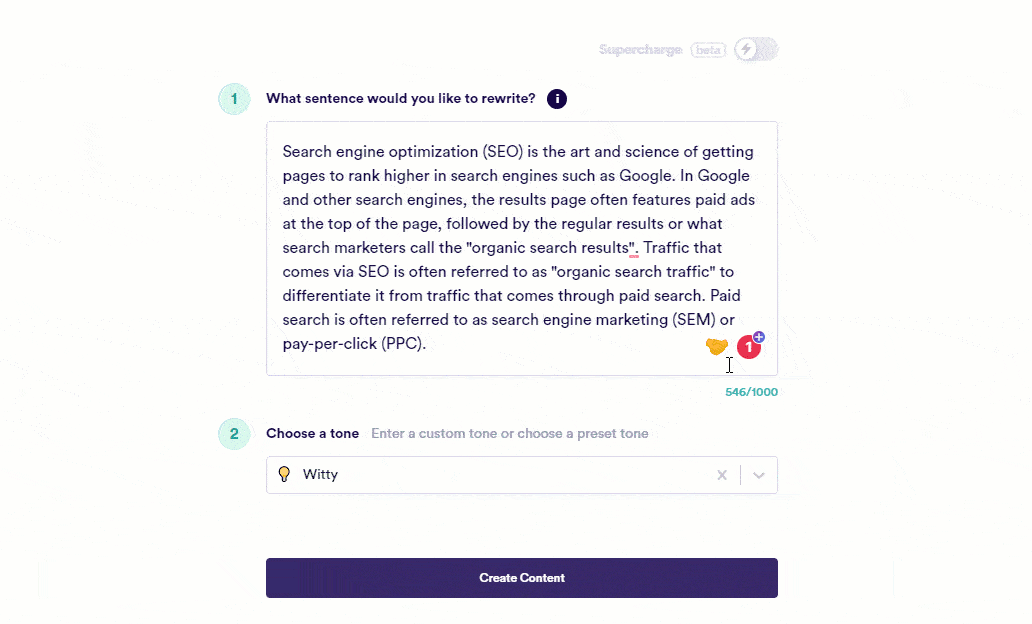Viewport: 1032px width, 624px height.
Task: Enable the Supercharge lightning toggle
Action: [755, 49]
